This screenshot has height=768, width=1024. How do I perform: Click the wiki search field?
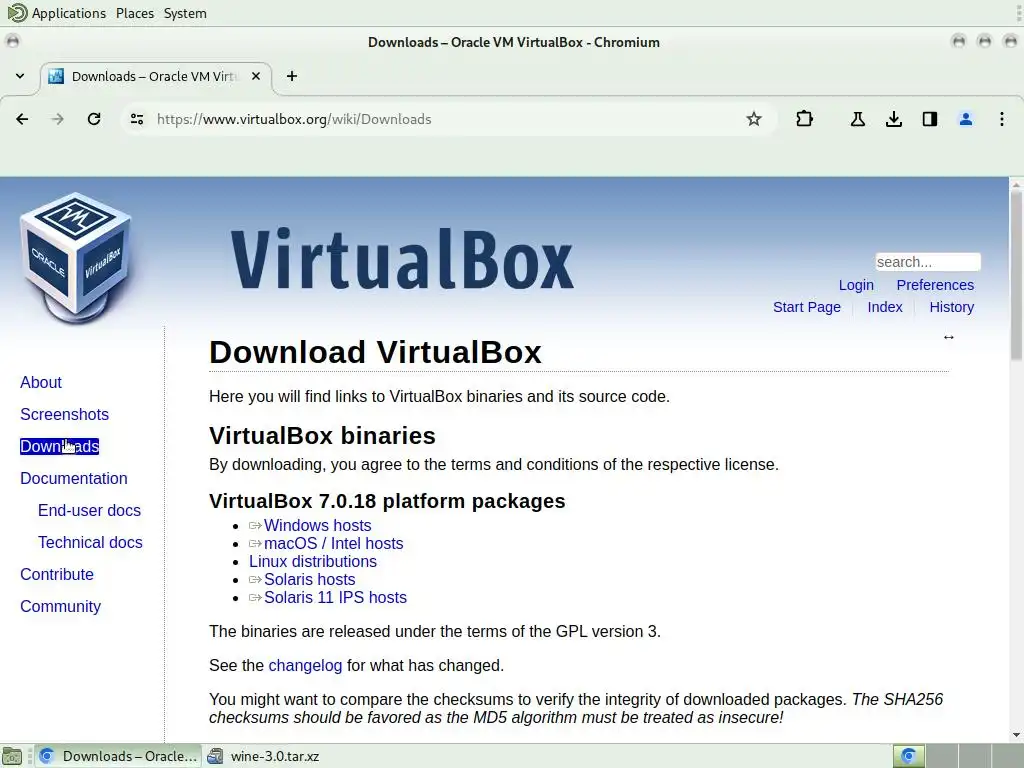coord(927,262)
